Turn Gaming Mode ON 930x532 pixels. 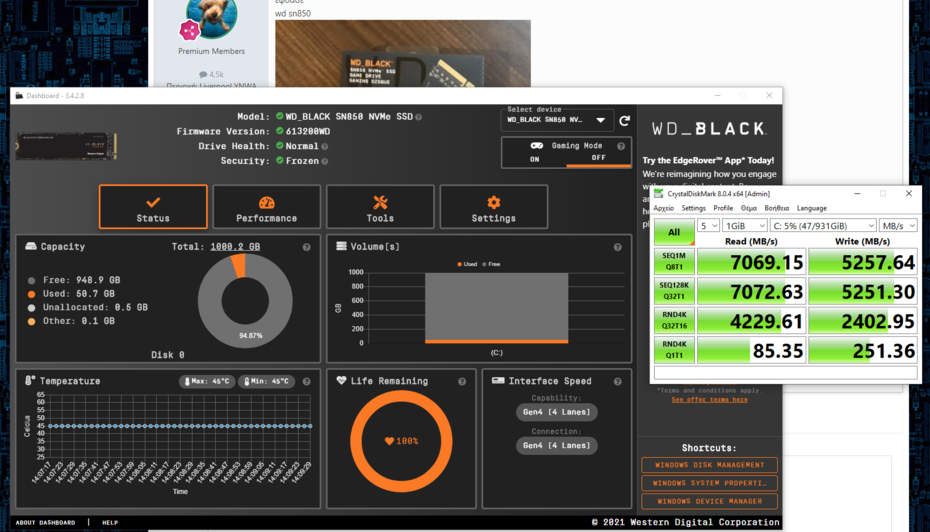(x=534, y=159)
